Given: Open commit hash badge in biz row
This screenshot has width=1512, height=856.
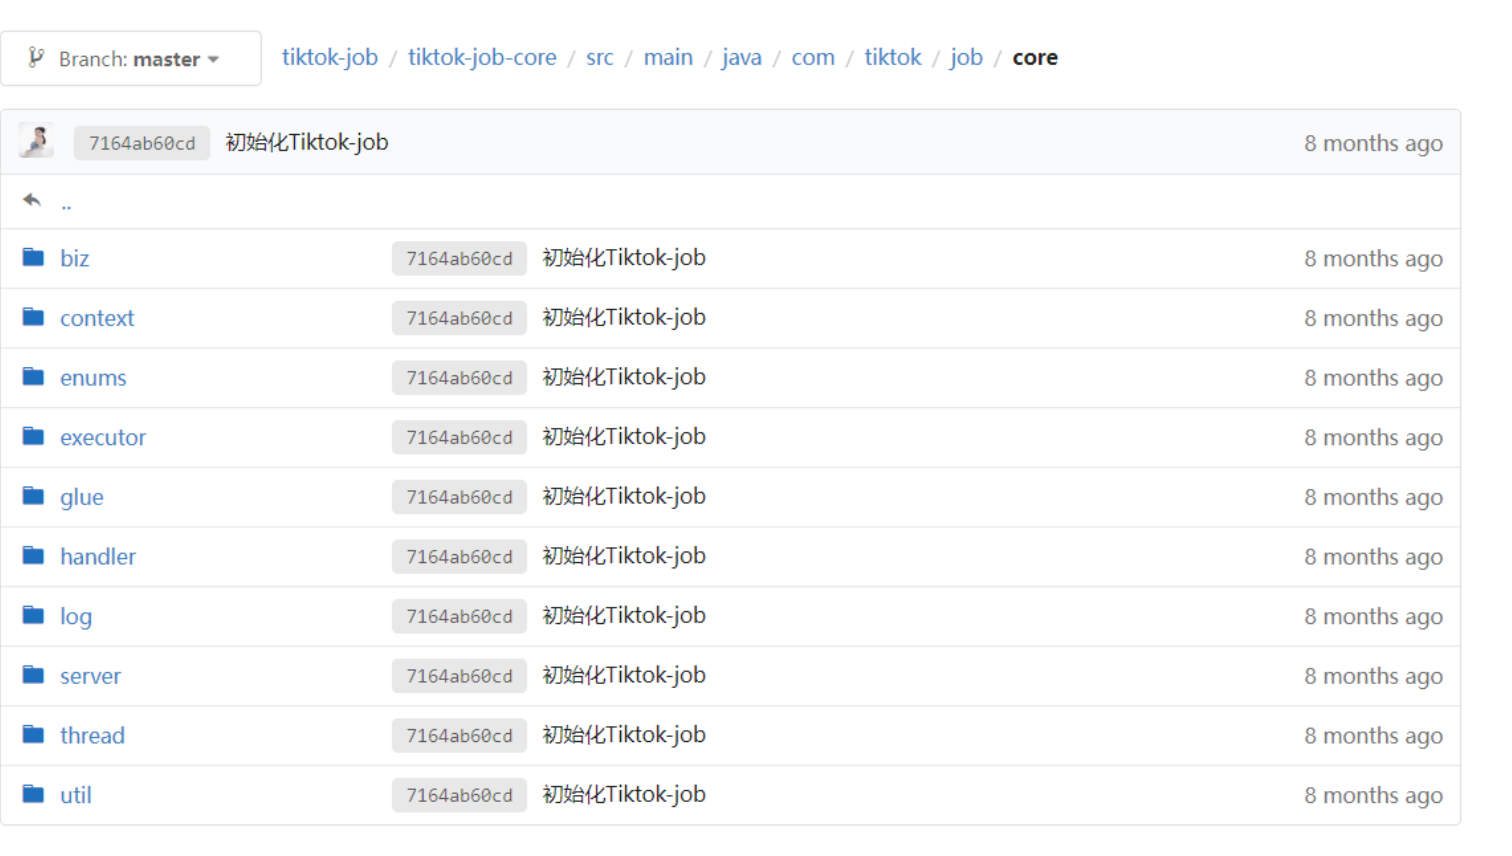Looking at the screenshot, I should (459, 259).
